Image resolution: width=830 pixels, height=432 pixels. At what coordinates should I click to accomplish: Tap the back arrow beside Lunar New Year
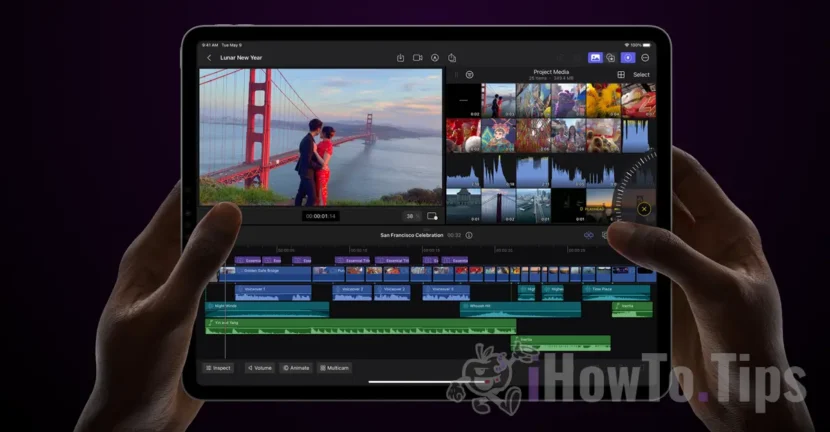pyautogui.click(x=209, y=58)
